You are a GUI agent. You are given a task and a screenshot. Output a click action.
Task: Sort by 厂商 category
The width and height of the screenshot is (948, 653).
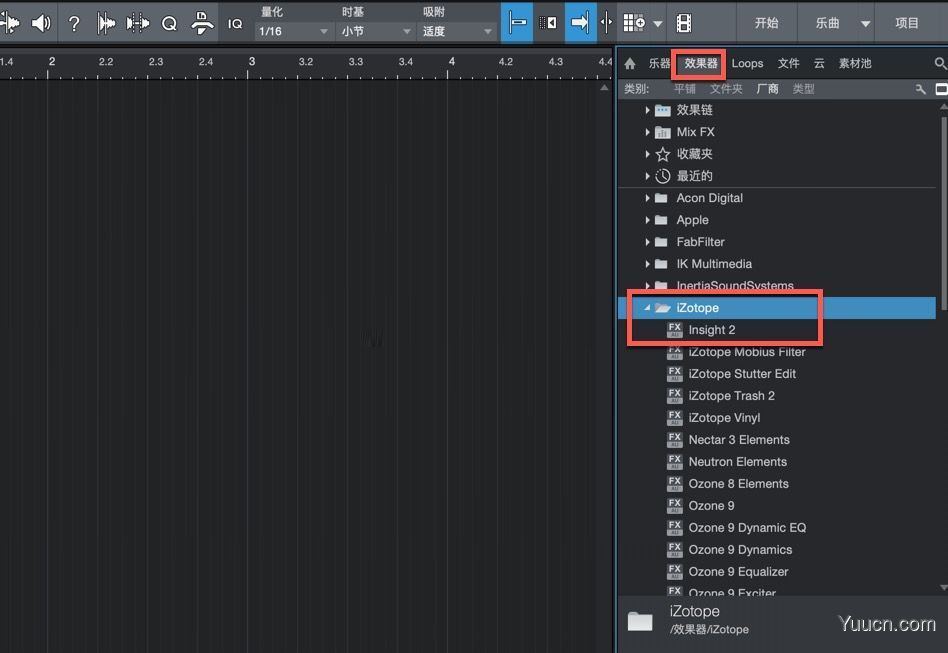tap(767, 89)
